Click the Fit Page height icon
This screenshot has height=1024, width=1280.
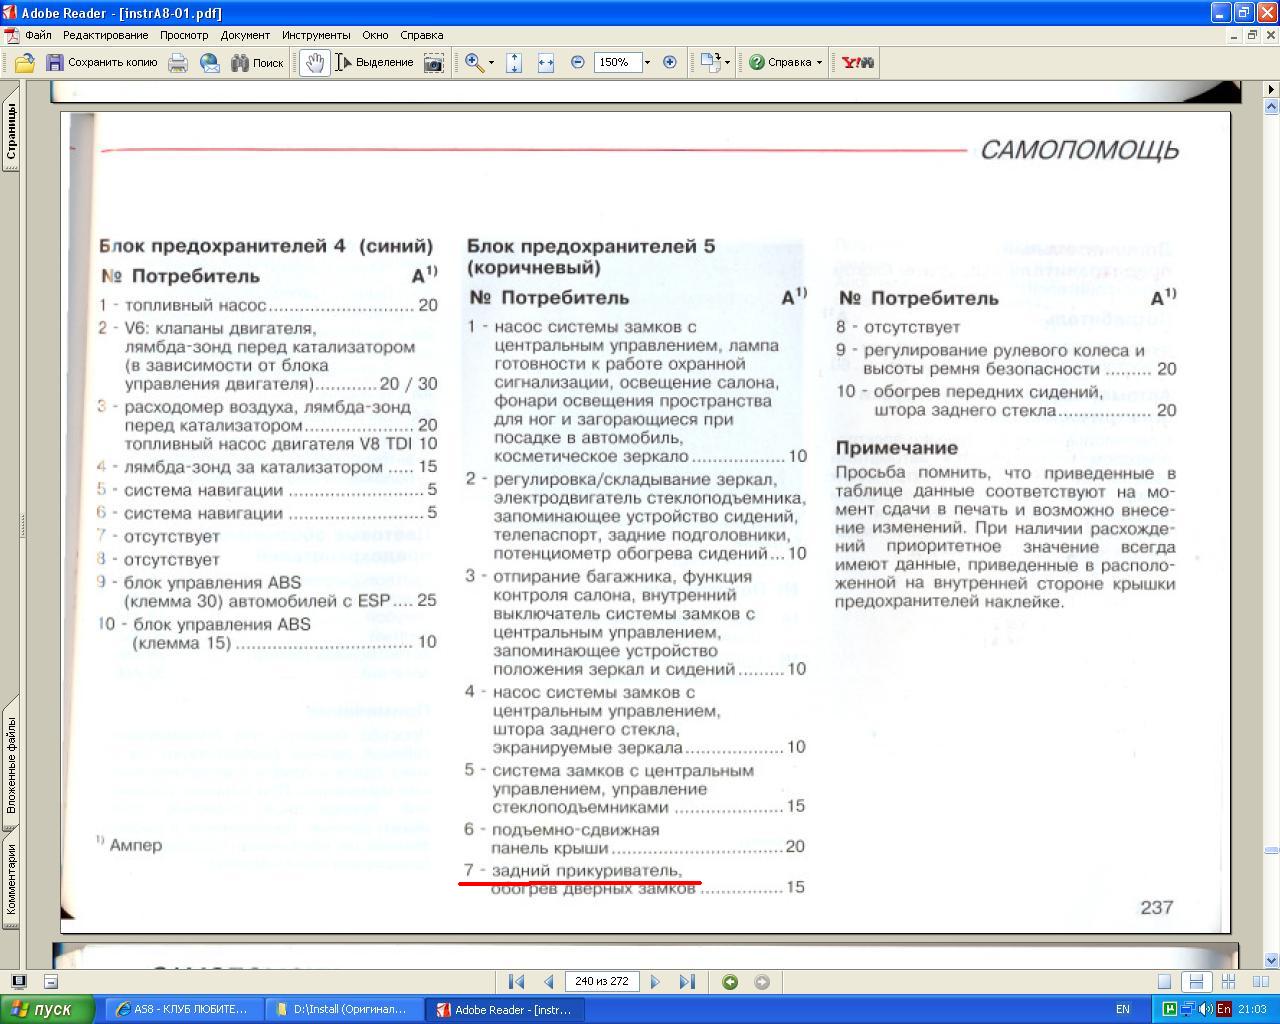pos(514,62)
